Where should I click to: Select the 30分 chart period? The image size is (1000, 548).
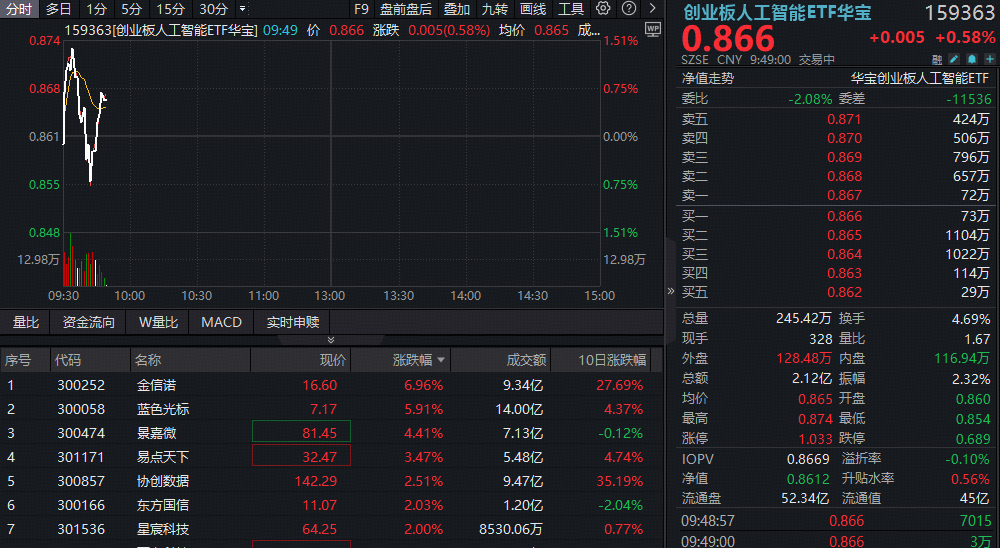point(213,9)
